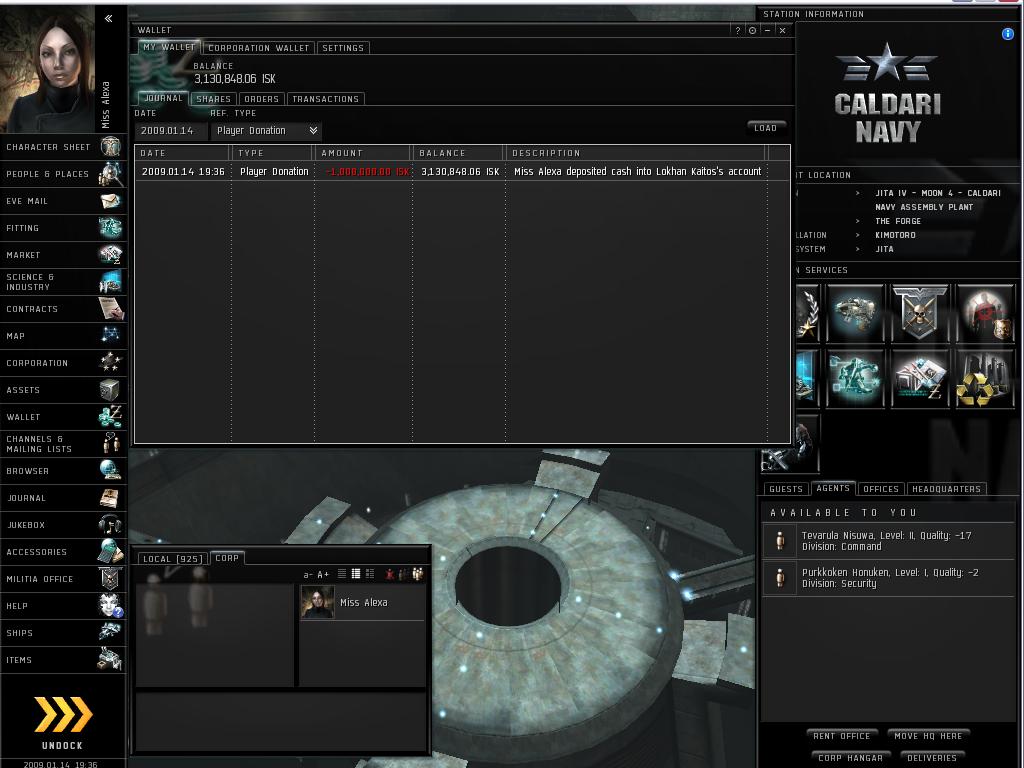This screenshot has height=768, width=1024.
Task: Switch to the Corp chat tab
Action: [x=227, y=558]
